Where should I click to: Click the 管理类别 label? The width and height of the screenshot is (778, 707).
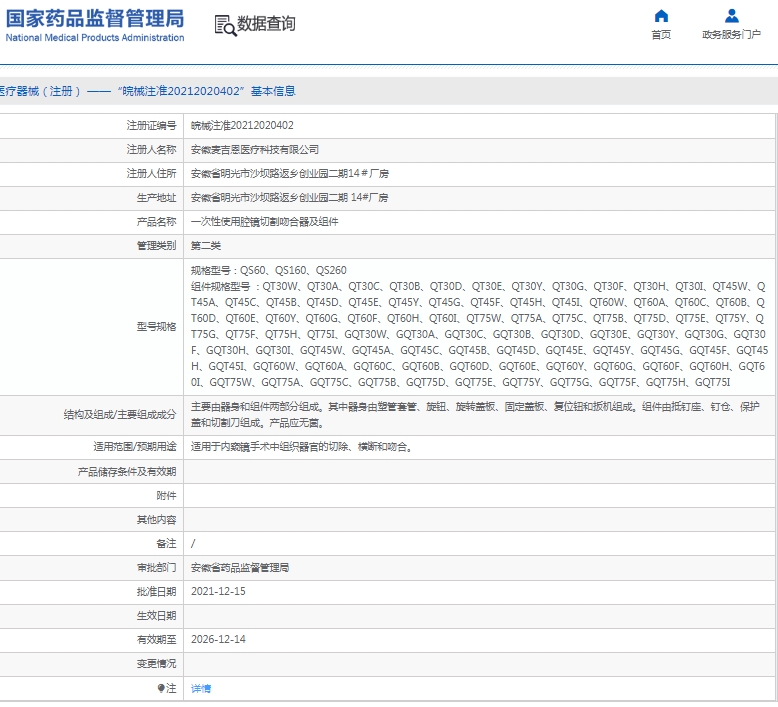[x=156, y=246]
